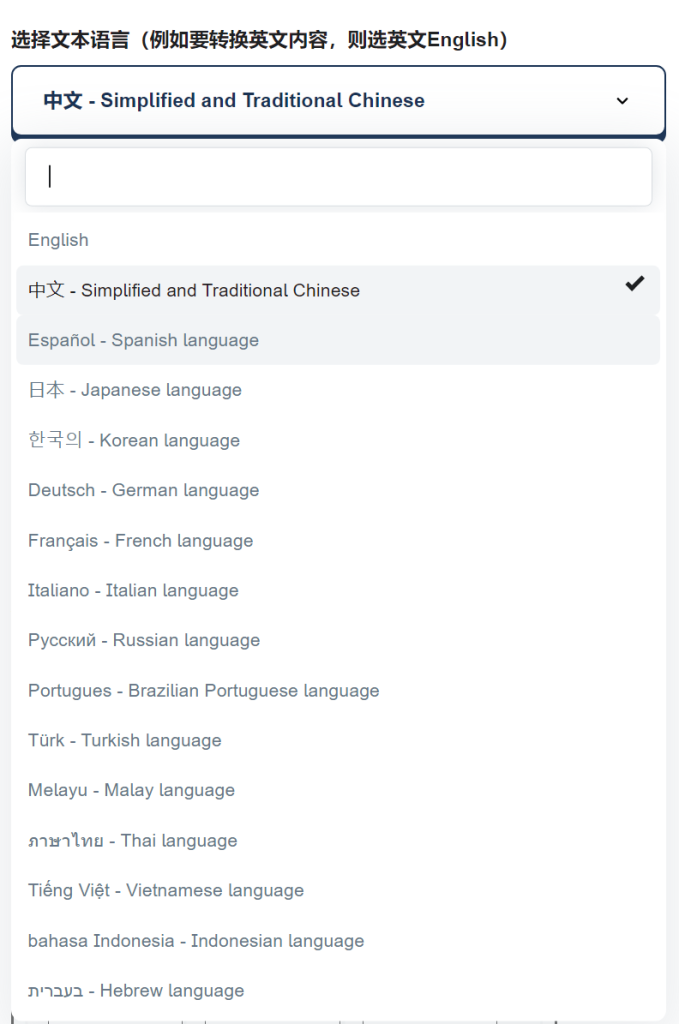Choose 한국의 - Korean language

pos(134,440)
